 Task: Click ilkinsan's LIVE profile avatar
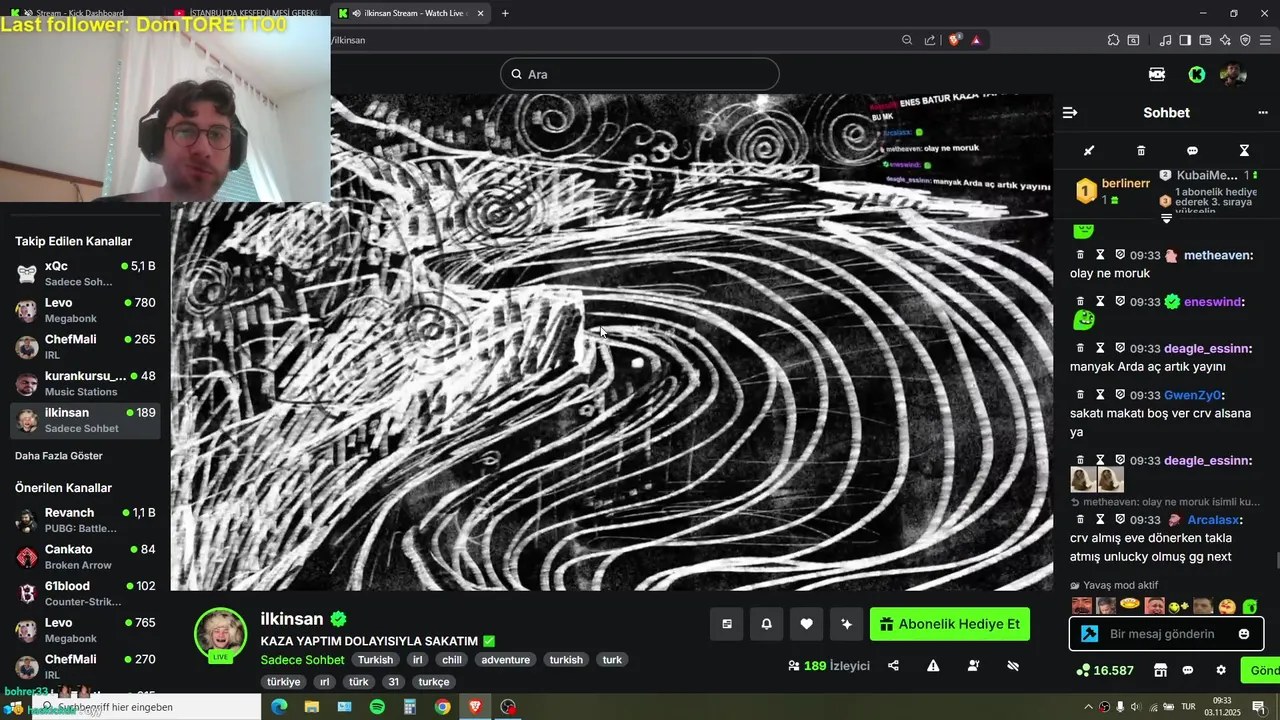tap(220, 633)
